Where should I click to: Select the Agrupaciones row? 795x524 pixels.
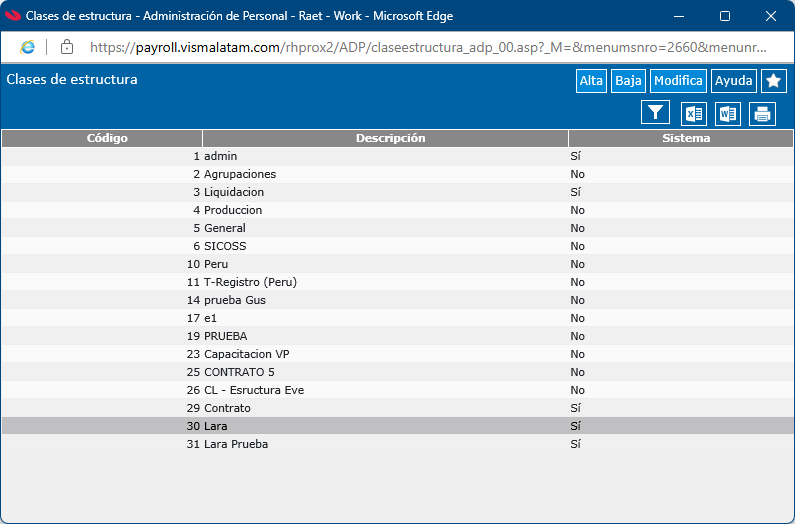398,174
